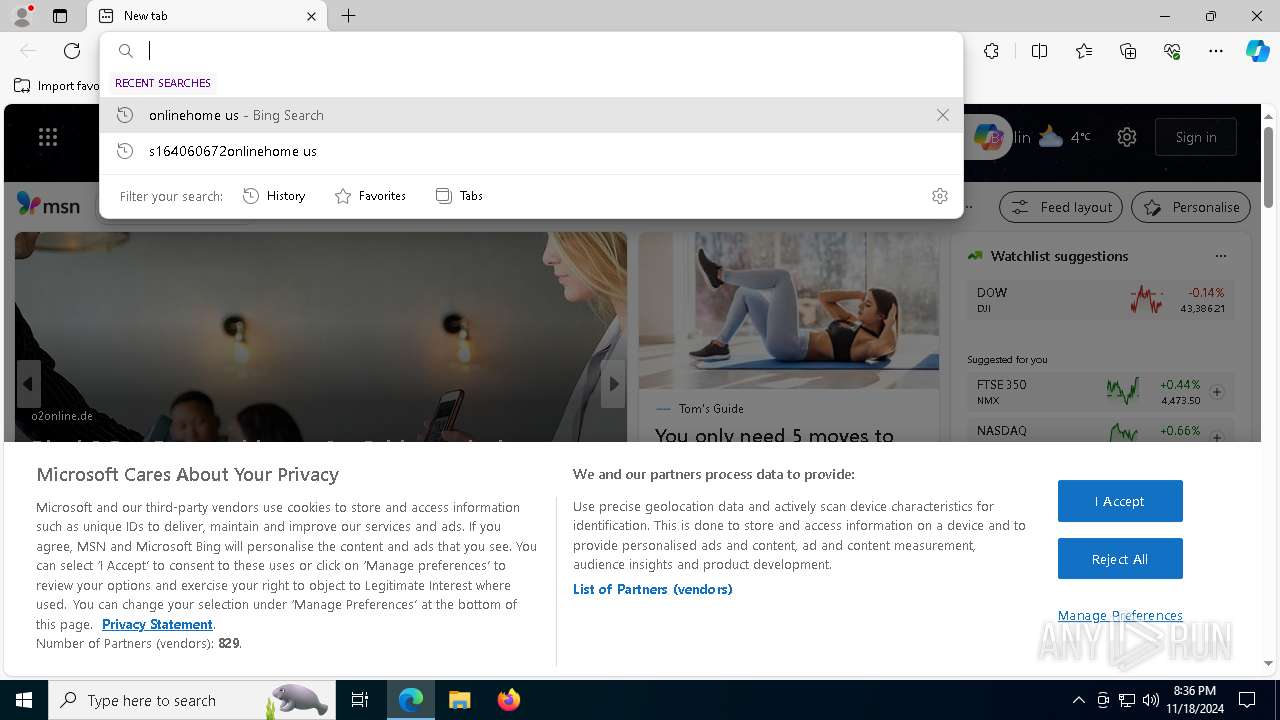Click Reject All cookies button
The height and width of the screenshot is (720, 1280).
1120,559
